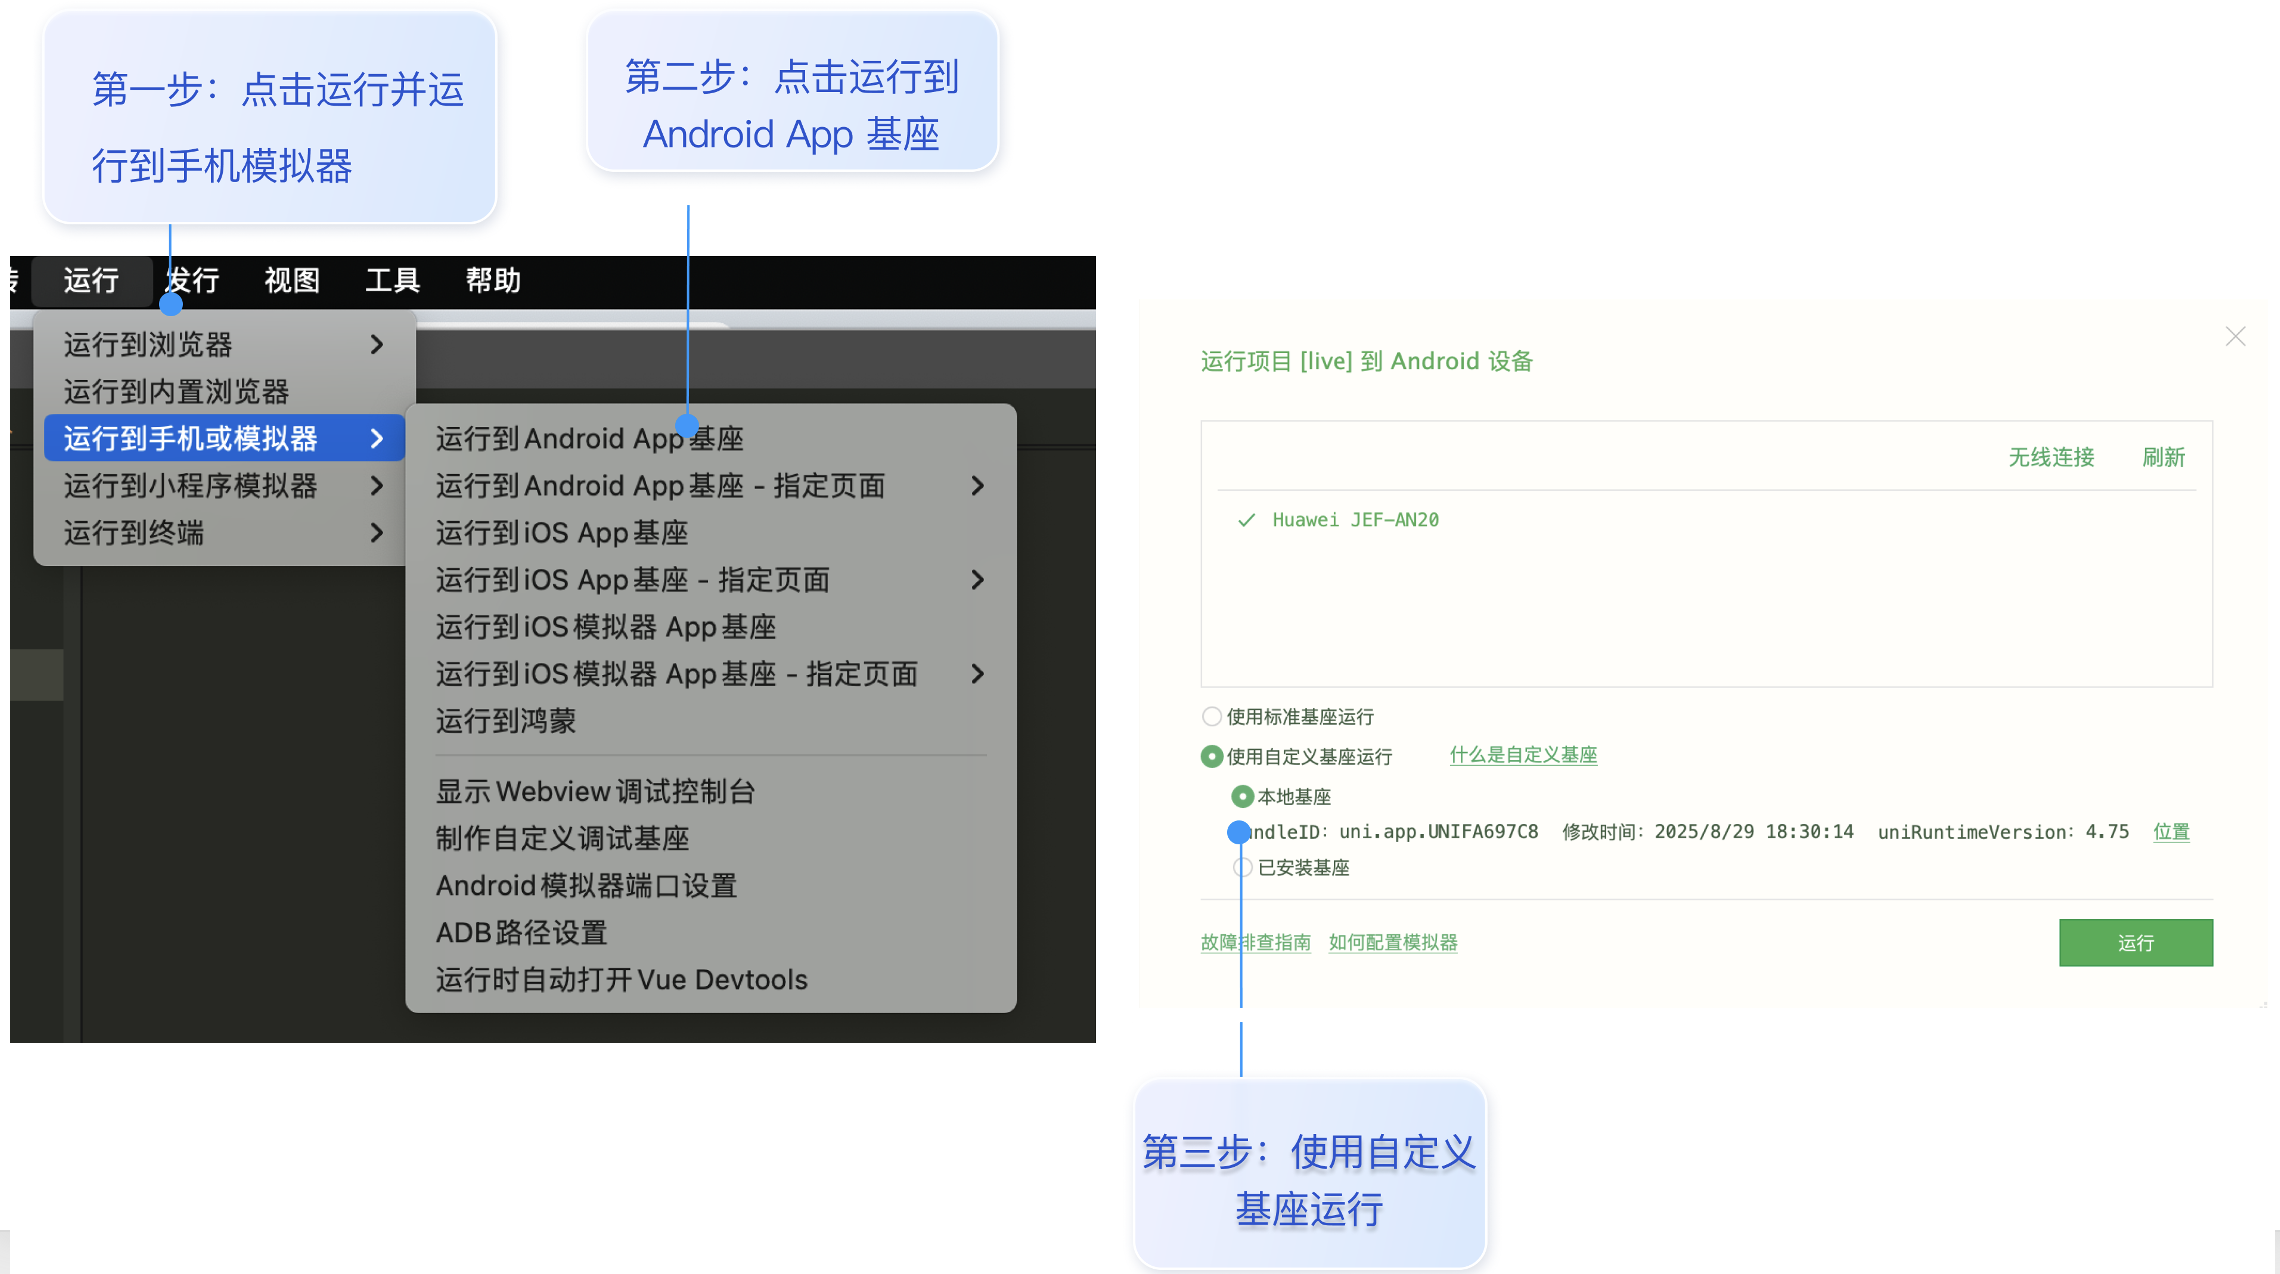Click 无线连接 link
The width and height of the screenshot is (2280, 1274).
pos(2051,458)
